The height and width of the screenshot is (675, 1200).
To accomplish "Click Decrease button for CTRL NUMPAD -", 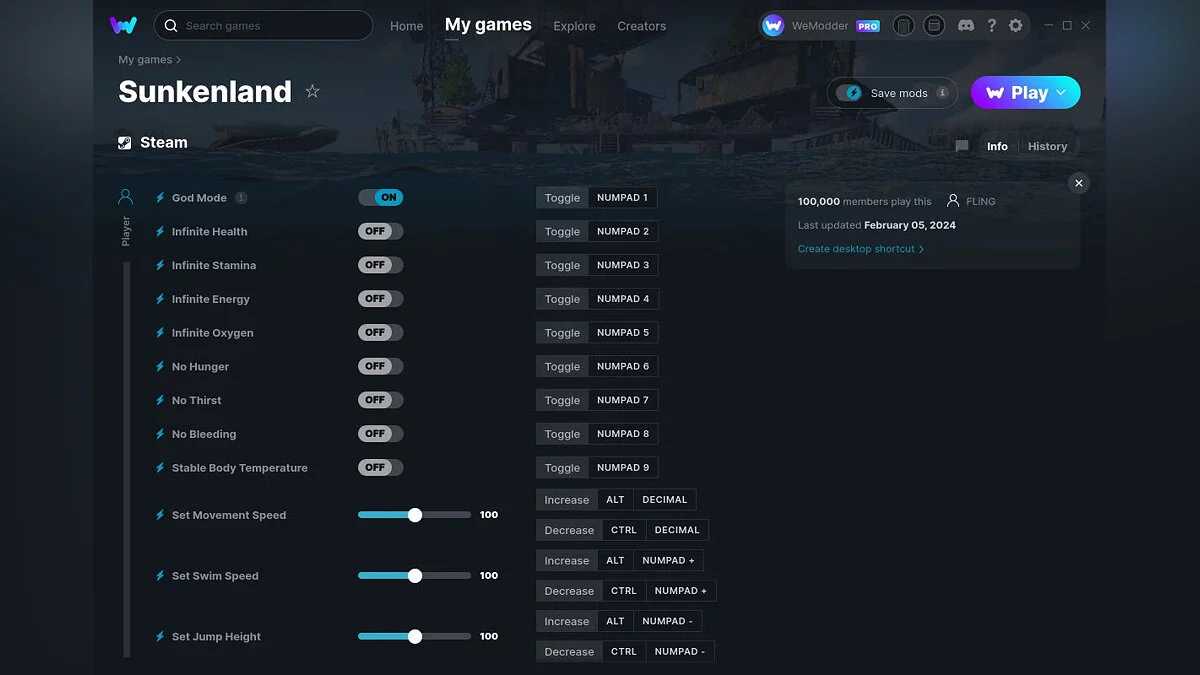I will click(x=569, y=652).
